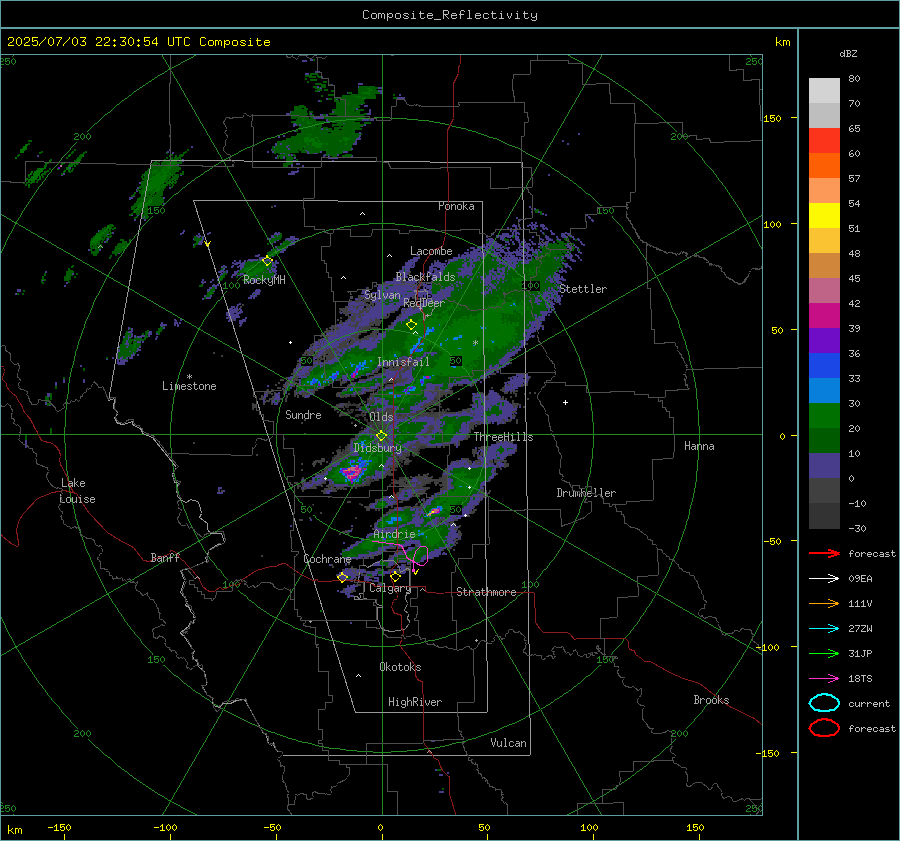Image resolution: width=900 pixels, height=841 pixels.
Task: Click the RedDeer city label
Action: 424,303
